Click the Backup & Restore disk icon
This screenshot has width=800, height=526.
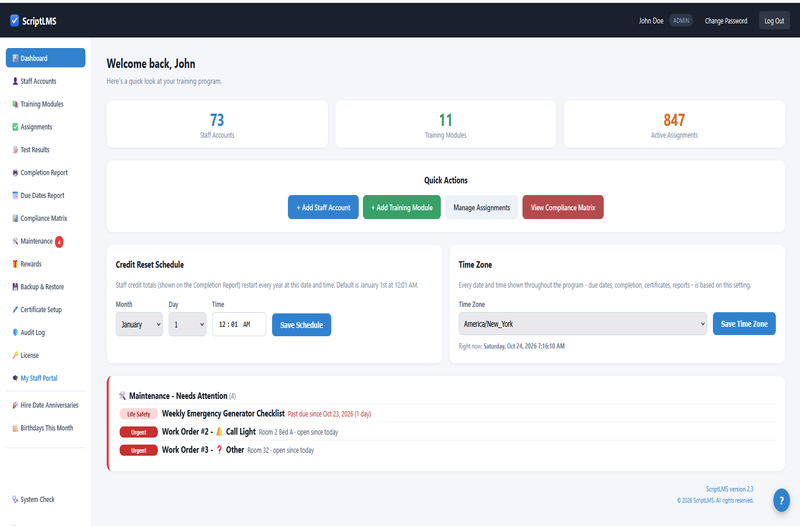click(x=15, y=287)
